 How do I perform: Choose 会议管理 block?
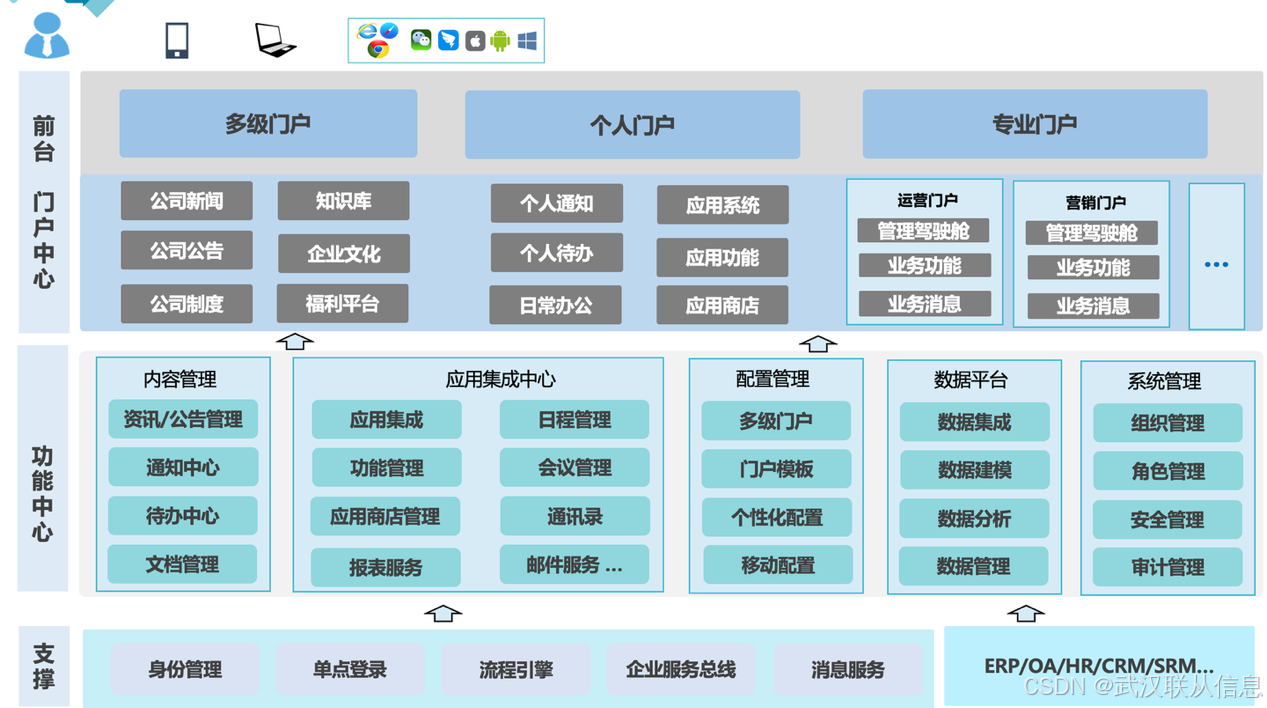574,467
